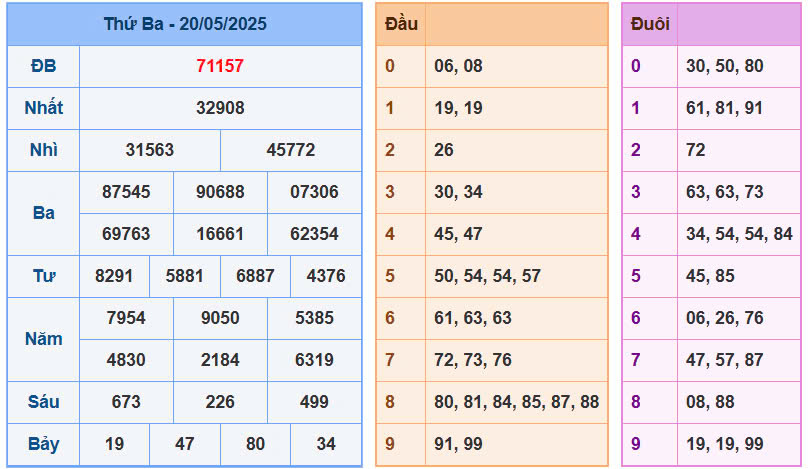The width and height of the screenshot is (809, 469).
Task: Click "45, 85" in the Đuôi table
Action: pyautogui.click(x=710, y=276)
